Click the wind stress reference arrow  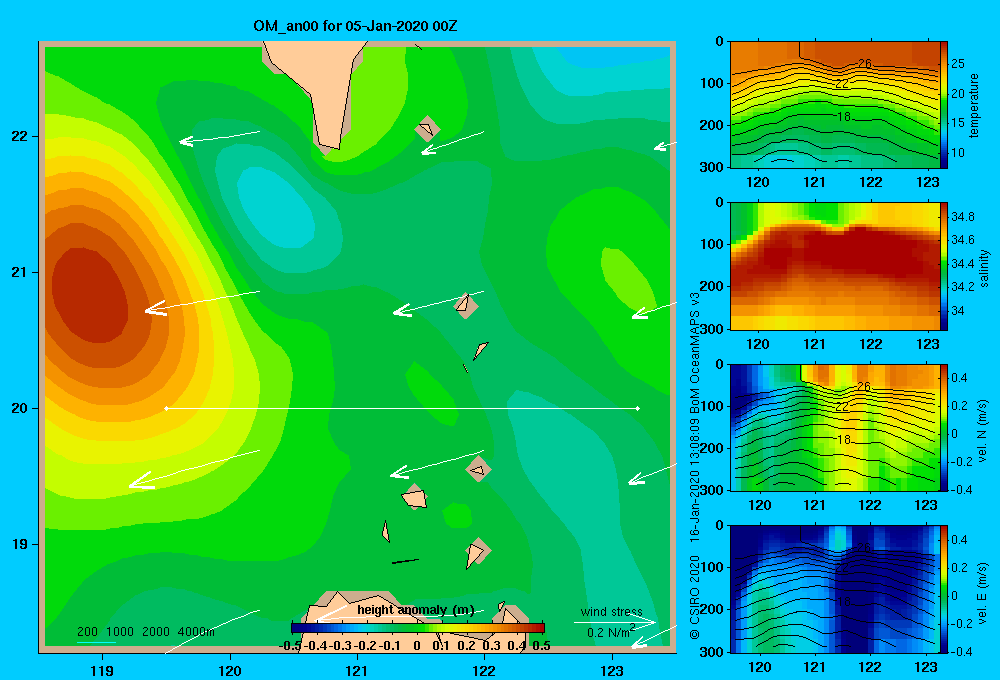click(x=615, y=622)
